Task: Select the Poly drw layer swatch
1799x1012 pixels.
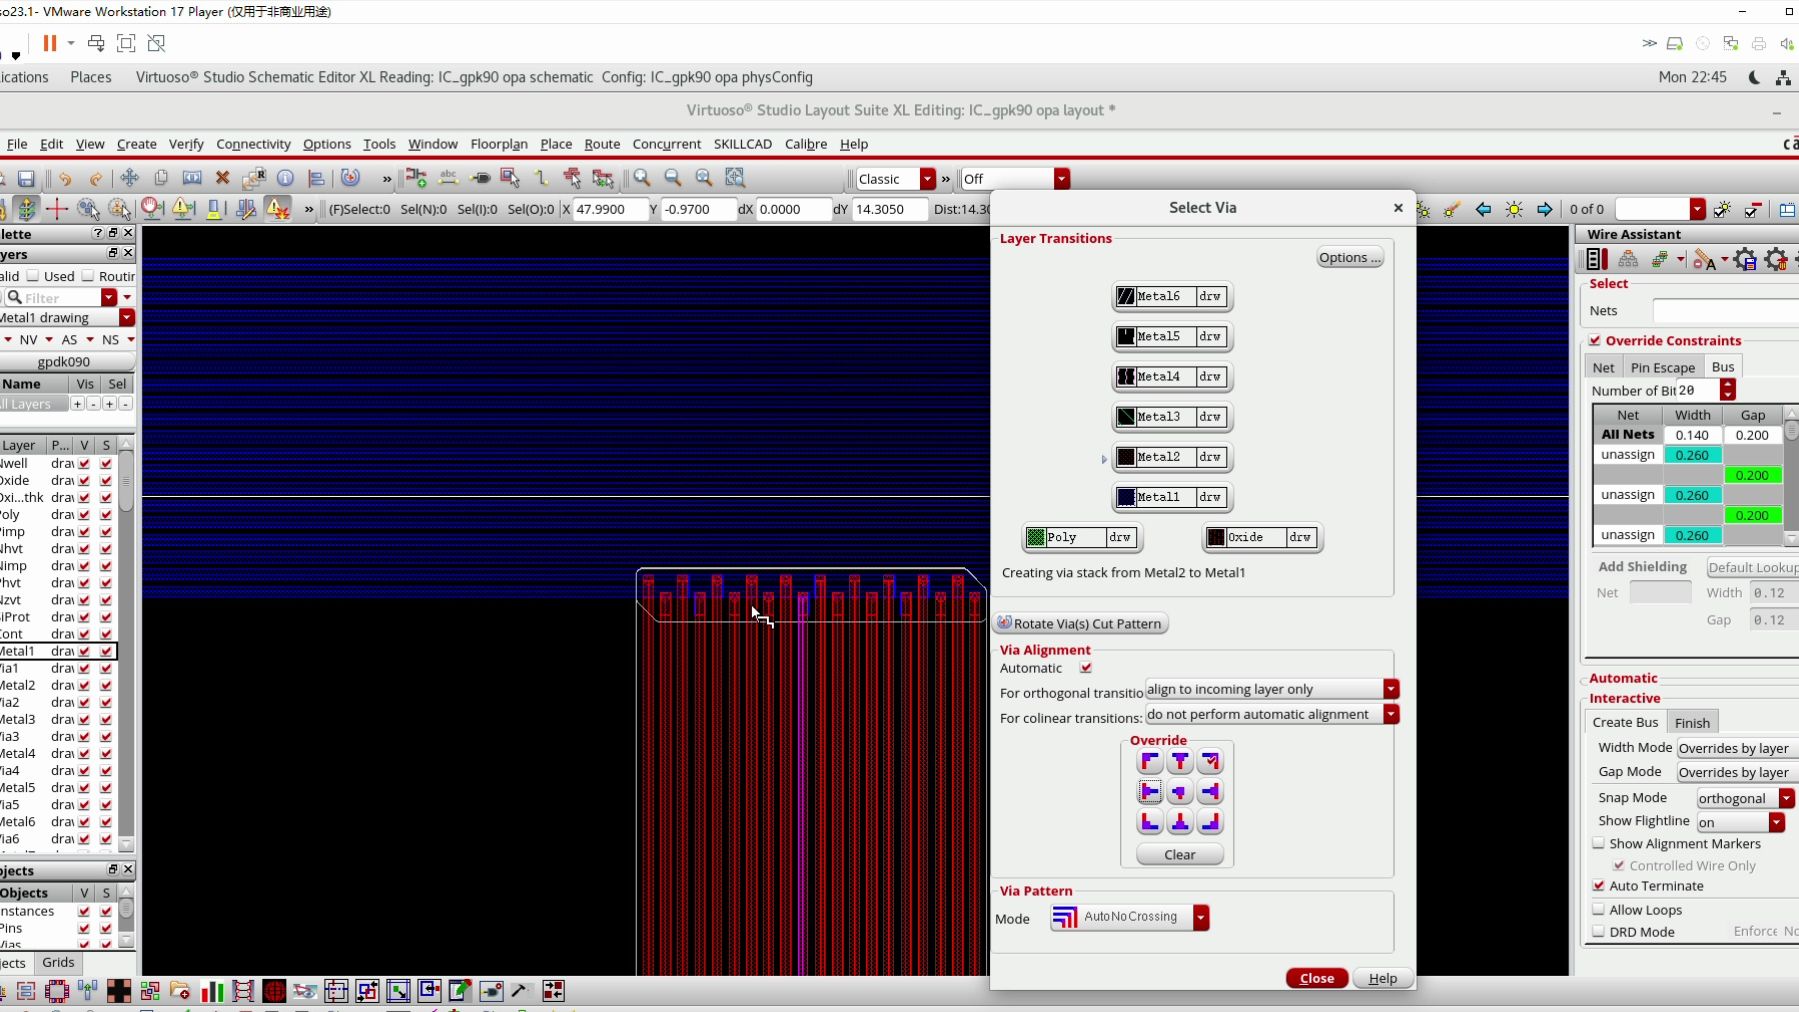Action: (1082, 537)
